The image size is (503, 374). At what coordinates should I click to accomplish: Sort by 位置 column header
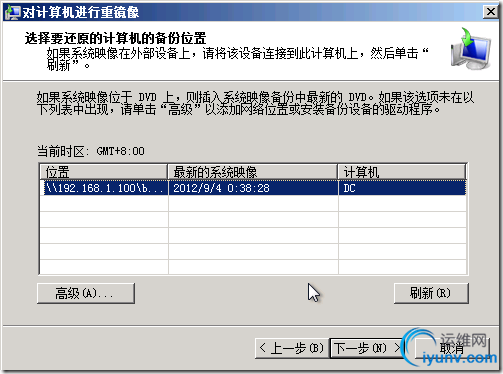(x=103, y=172)
